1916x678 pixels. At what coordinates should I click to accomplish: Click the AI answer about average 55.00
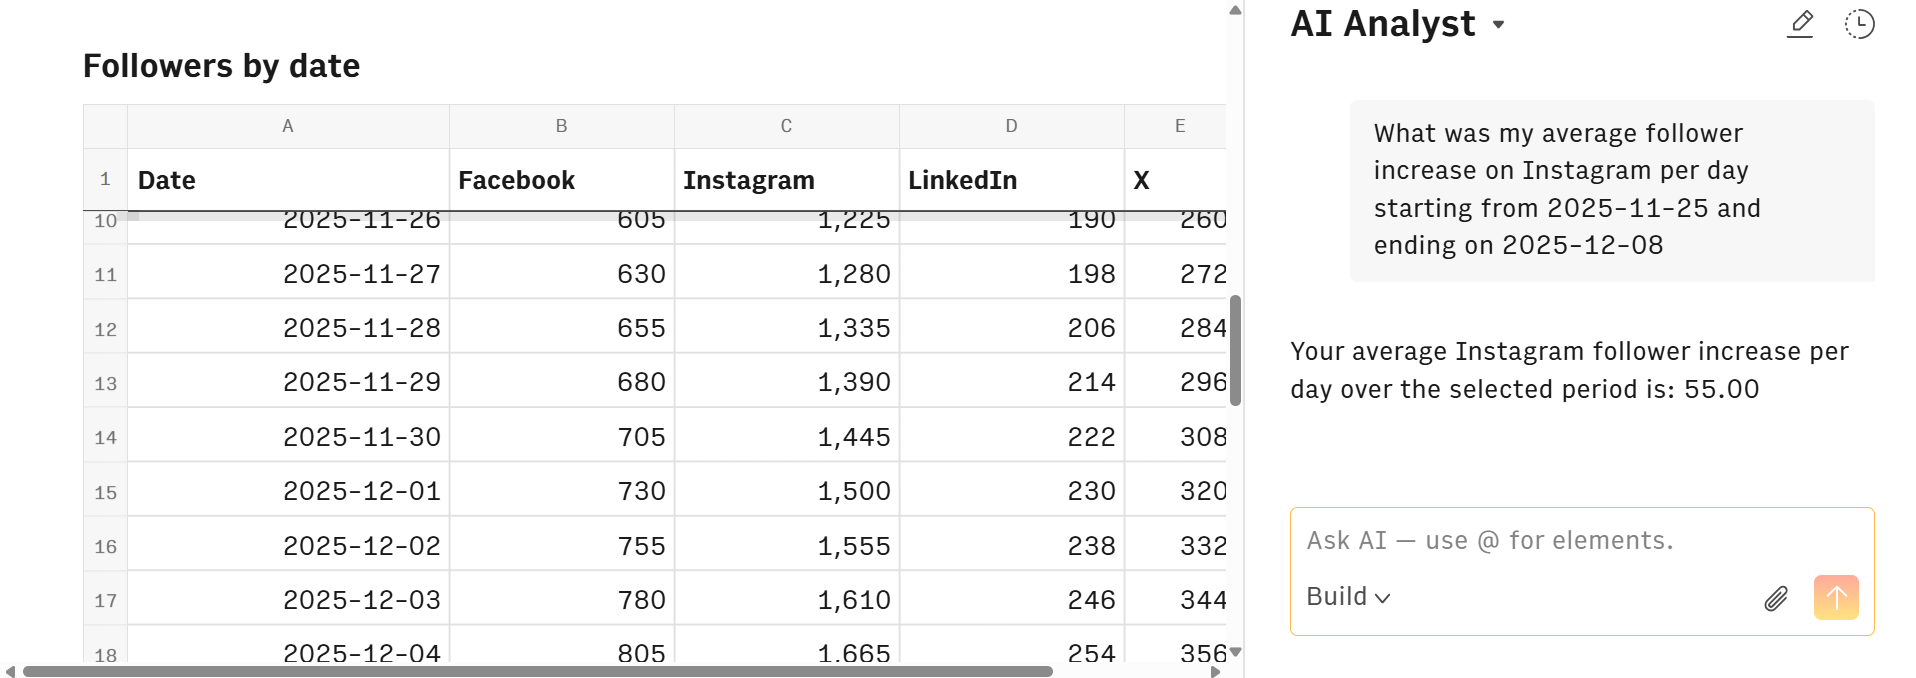[1568, 370]
